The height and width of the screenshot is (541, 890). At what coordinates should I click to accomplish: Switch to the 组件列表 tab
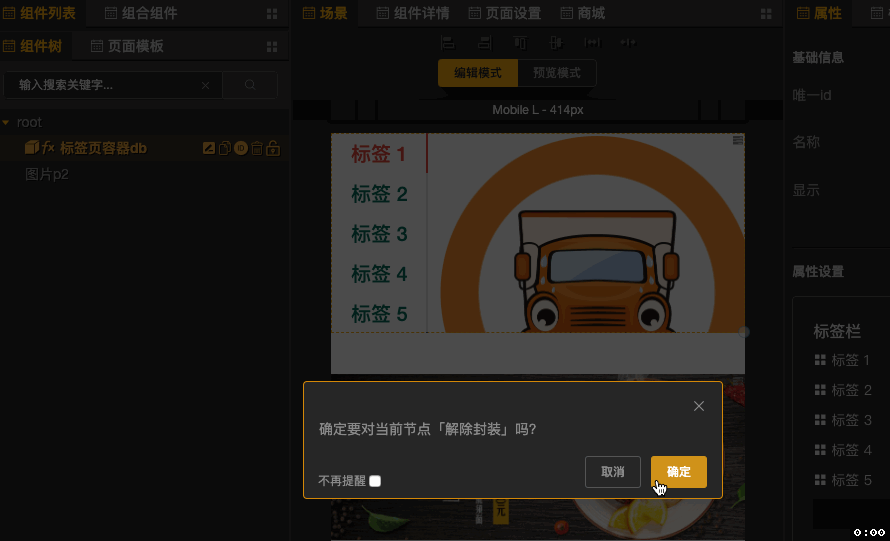point(40,13)
